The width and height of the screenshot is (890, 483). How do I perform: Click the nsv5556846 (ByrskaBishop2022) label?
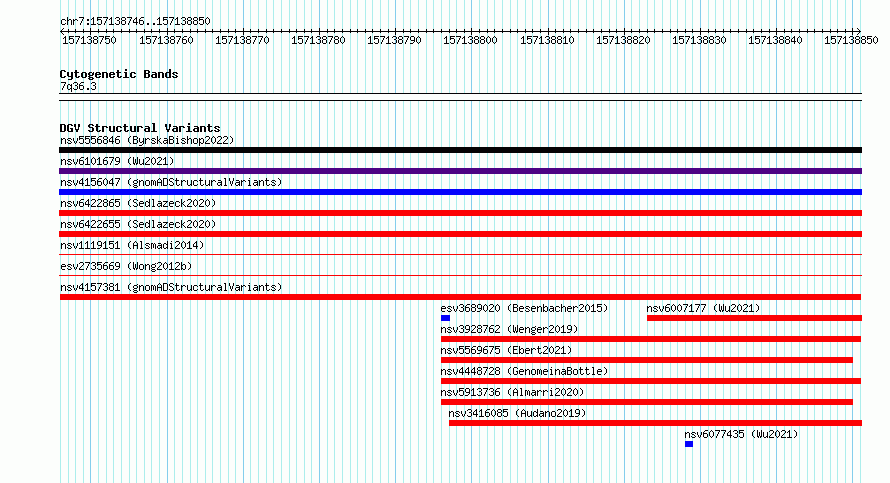point(147,140)
